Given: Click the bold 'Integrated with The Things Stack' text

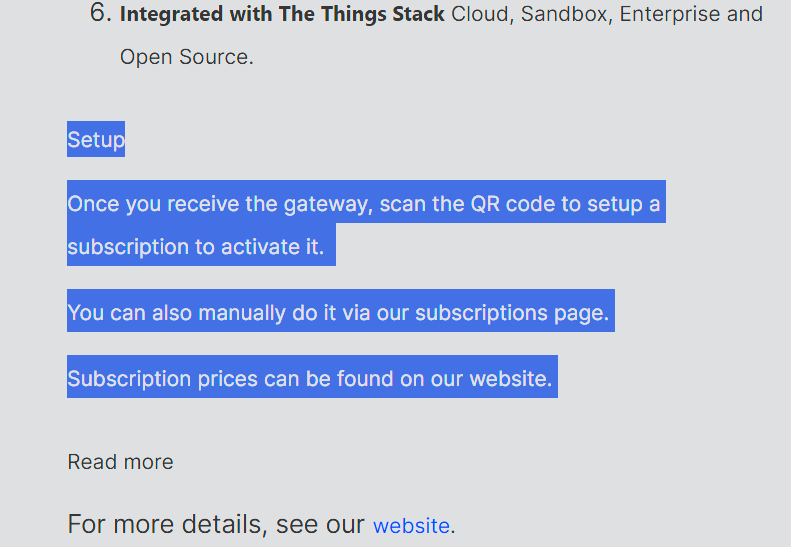Looking at the screenshot, I should coord(282,14).
